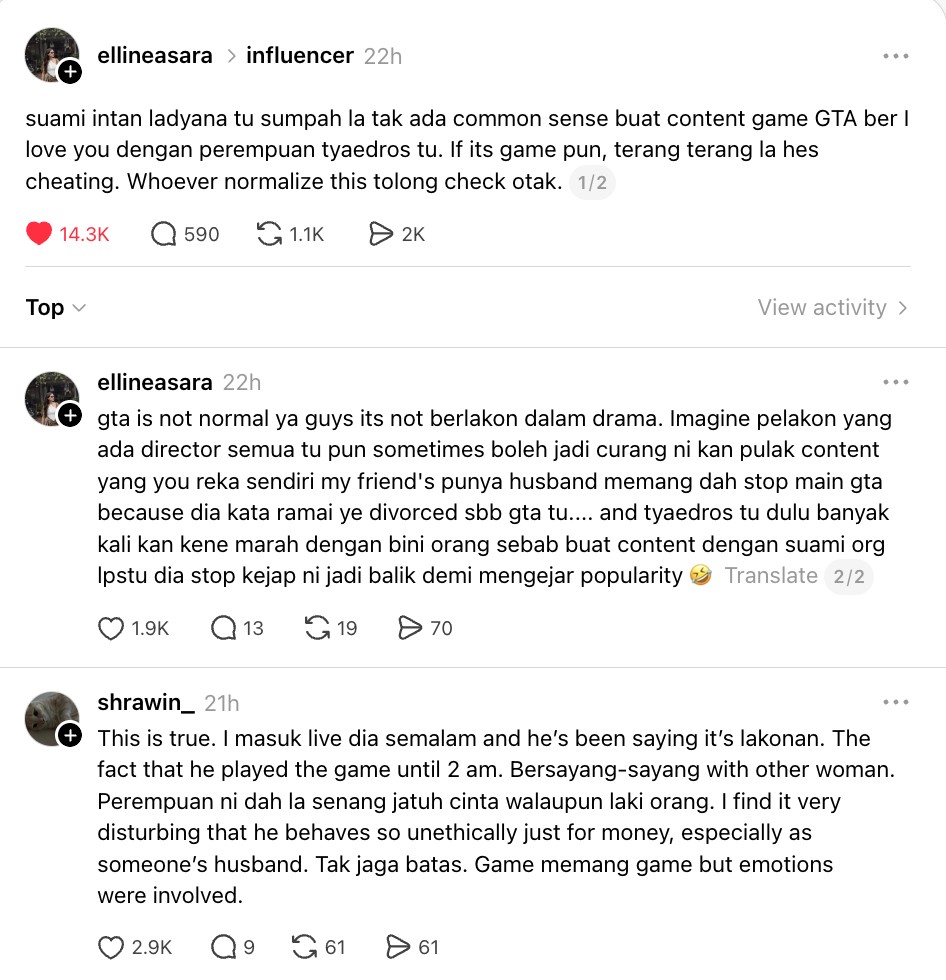
Task: Repost the 'gta is not normal' reply
Action: coord(317,628)
